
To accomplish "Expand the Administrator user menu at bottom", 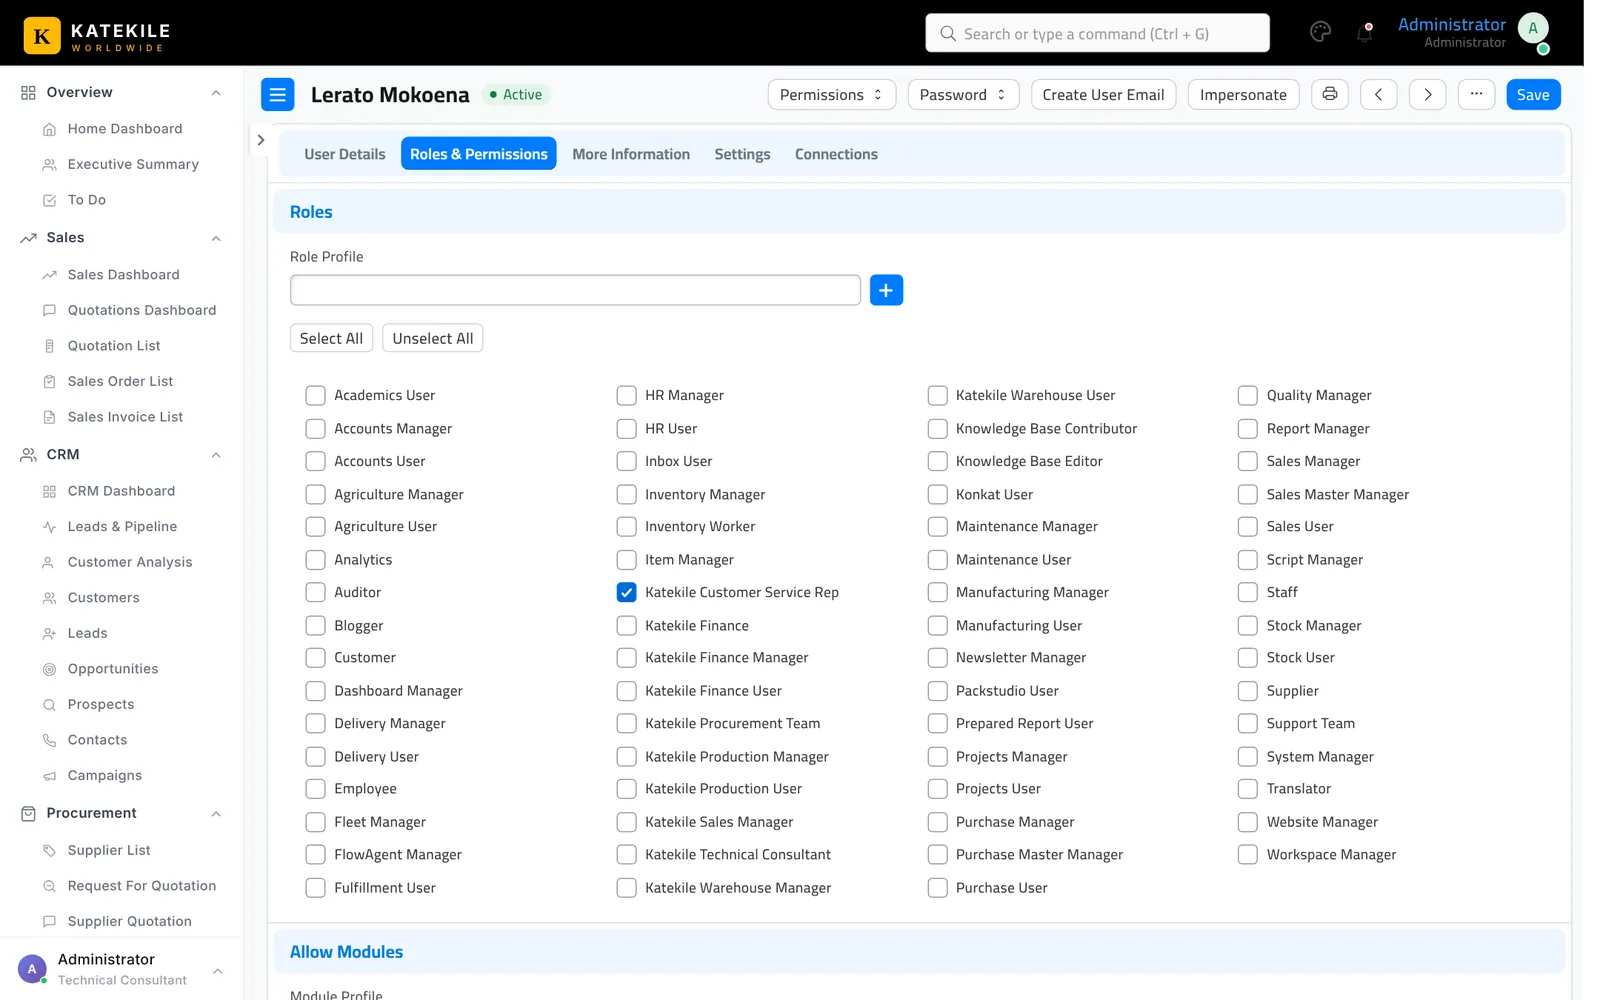I will [x=217, y=970].
